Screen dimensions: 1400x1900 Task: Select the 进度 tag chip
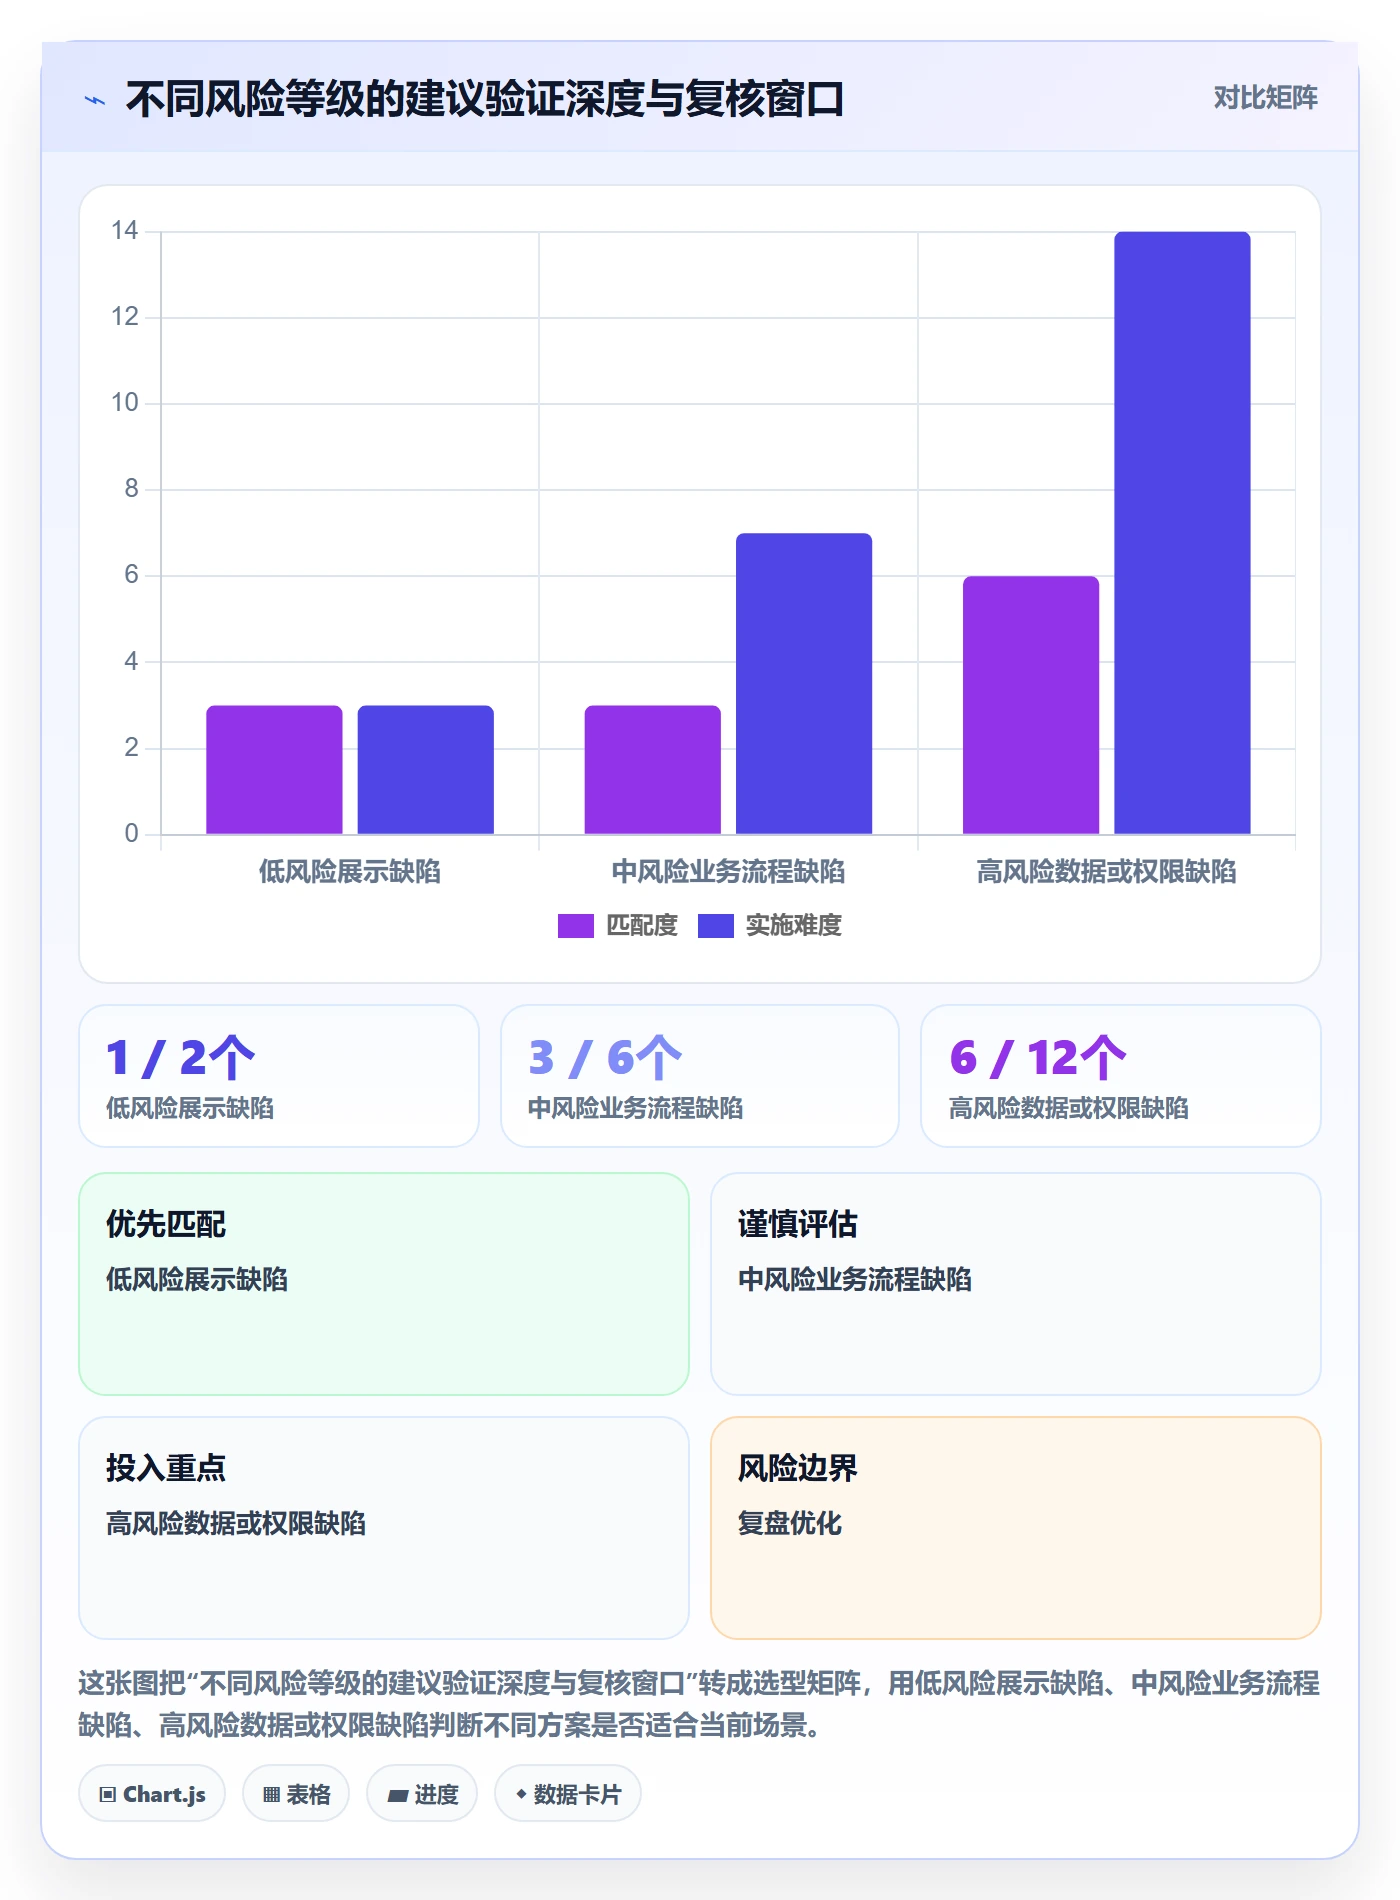pyautogui.click(x=422, y=1794)
